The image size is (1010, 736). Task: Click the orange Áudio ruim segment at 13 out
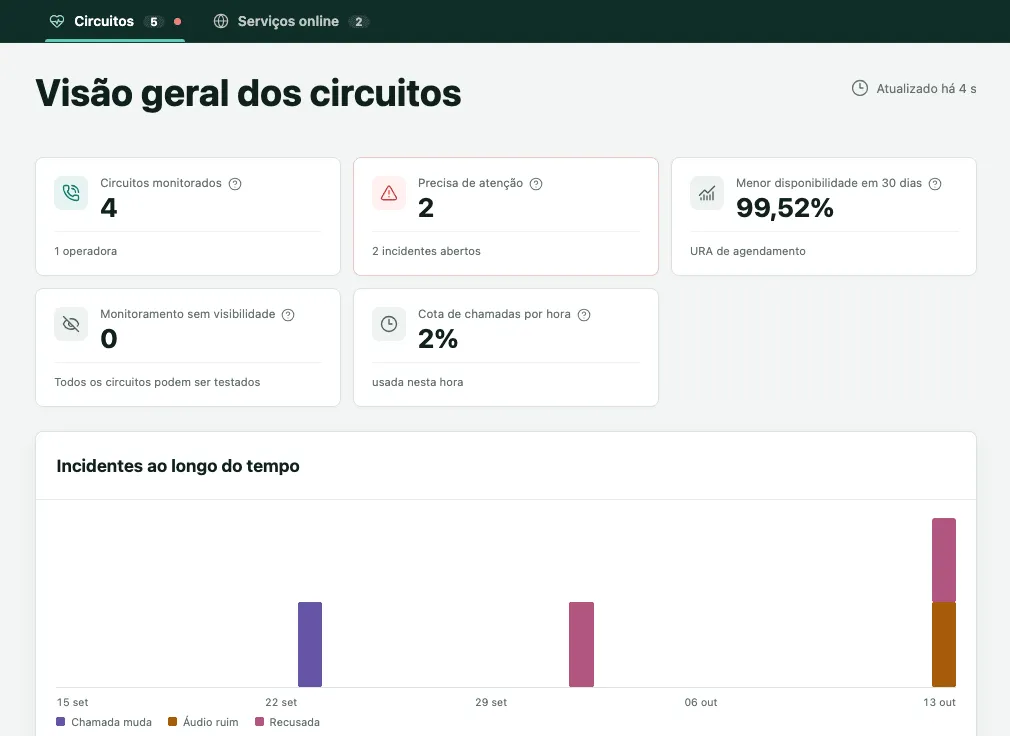[x=944, y=645]
